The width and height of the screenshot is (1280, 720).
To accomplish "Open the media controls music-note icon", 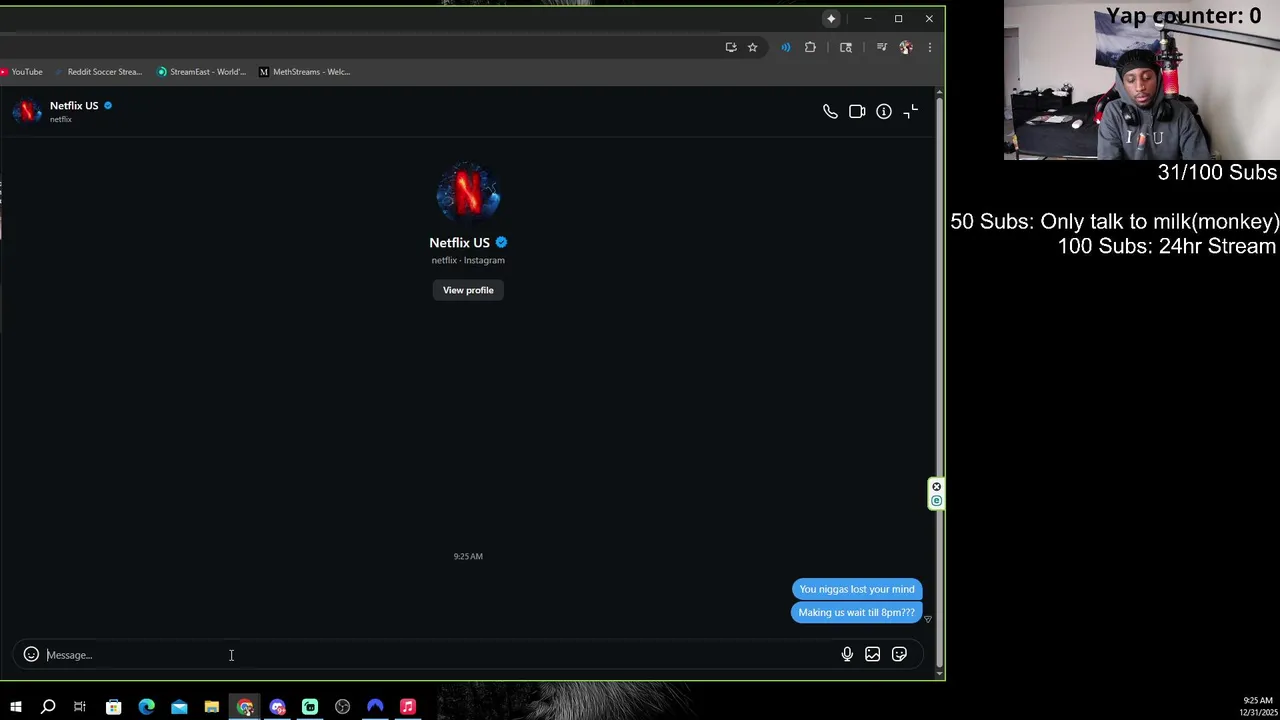I will click(881, 47).
